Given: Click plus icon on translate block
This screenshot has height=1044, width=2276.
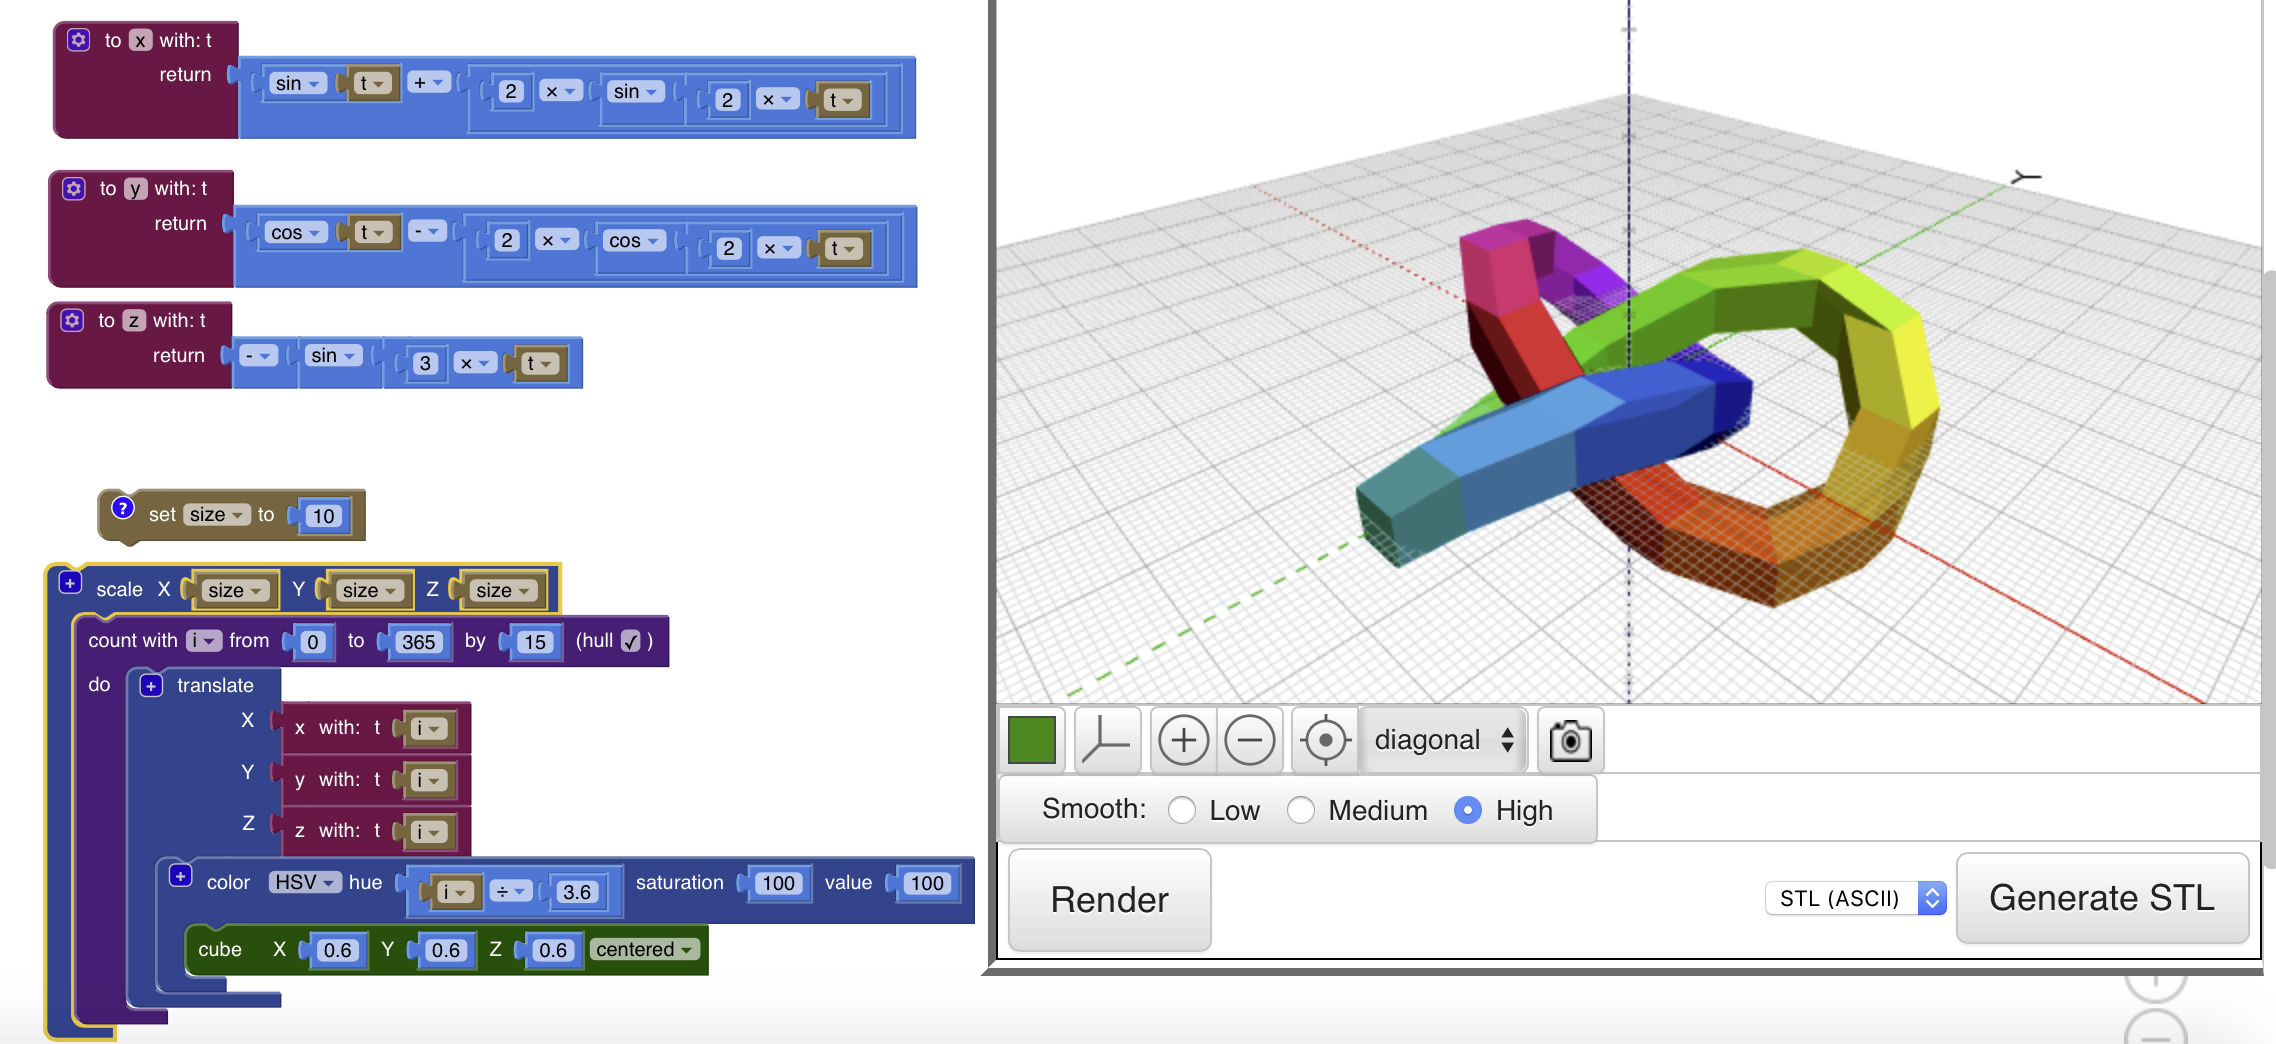Looking at the screenshot, I should click(151, 686).
